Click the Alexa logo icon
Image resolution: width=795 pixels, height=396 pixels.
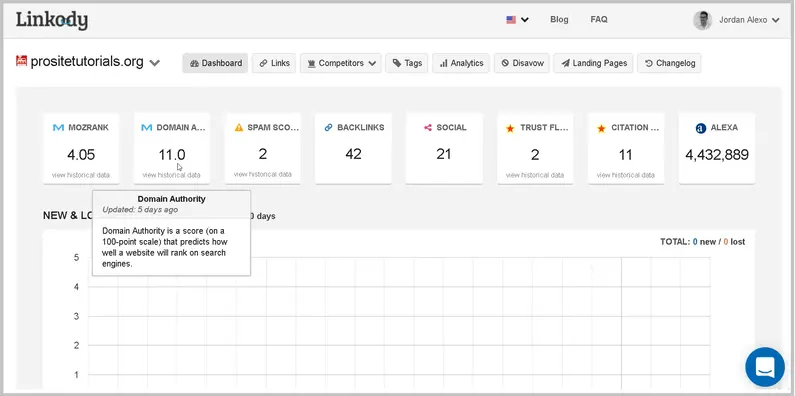(x=701, y=128)
